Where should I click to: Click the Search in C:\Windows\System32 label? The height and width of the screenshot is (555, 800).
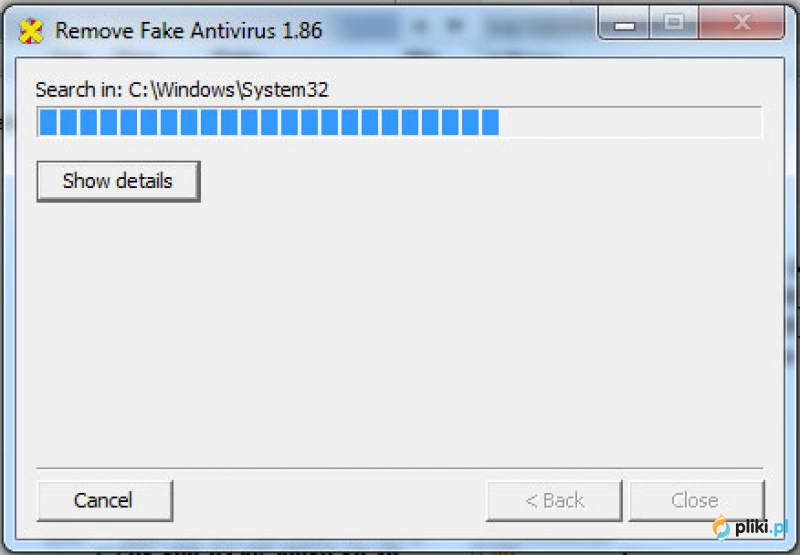pos(182,90)
